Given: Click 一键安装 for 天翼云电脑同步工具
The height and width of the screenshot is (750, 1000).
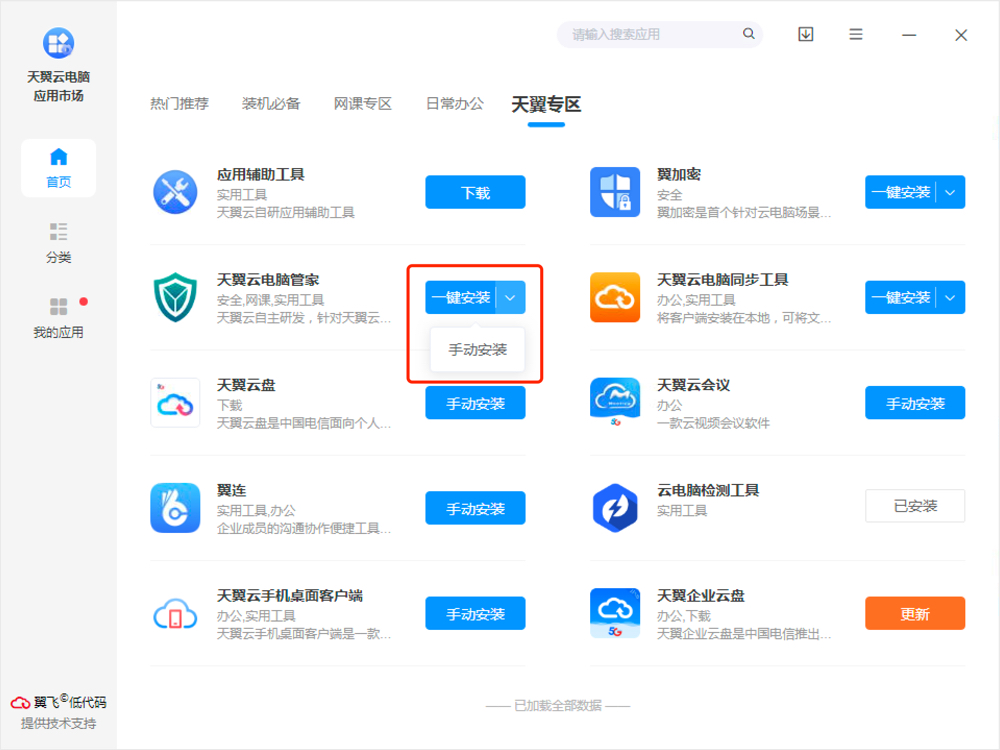Looking at the screenshot, I should 901,297.
